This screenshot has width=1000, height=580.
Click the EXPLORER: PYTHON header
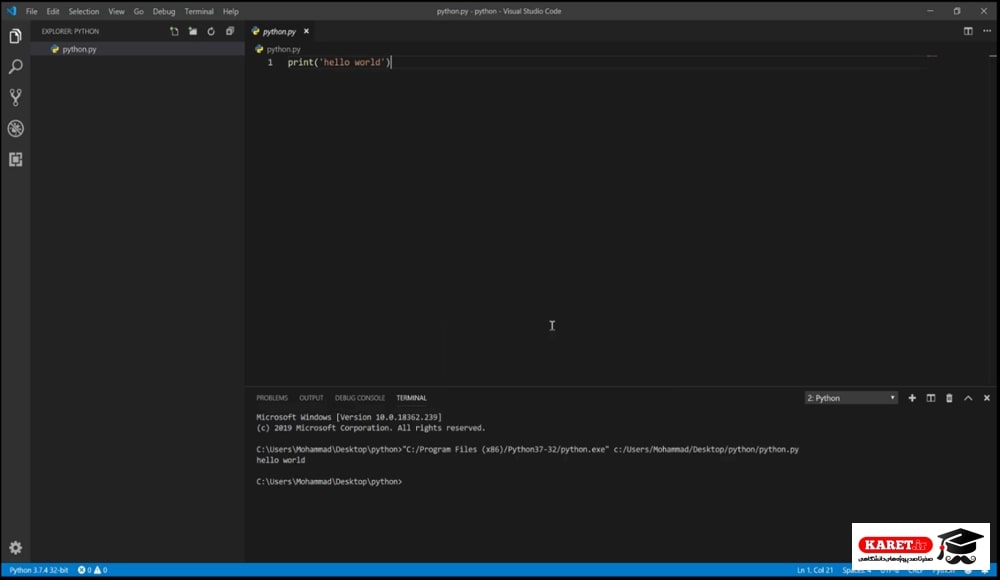coord(70,31)
